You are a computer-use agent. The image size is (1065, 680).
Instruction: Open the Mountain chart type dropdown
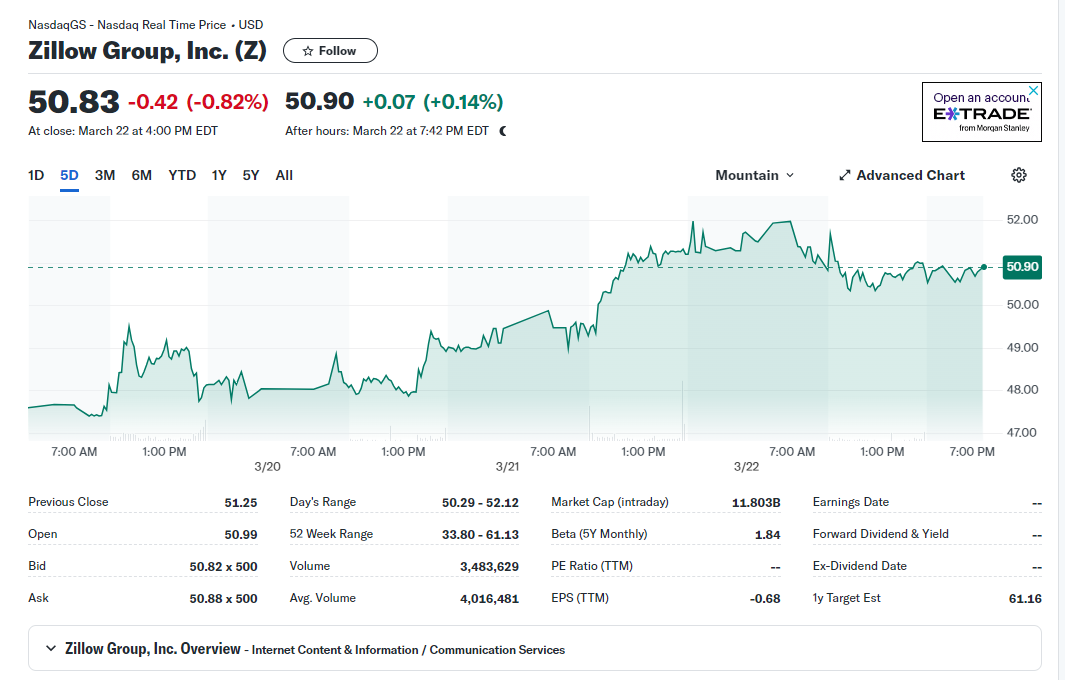(x=755, y=175)
